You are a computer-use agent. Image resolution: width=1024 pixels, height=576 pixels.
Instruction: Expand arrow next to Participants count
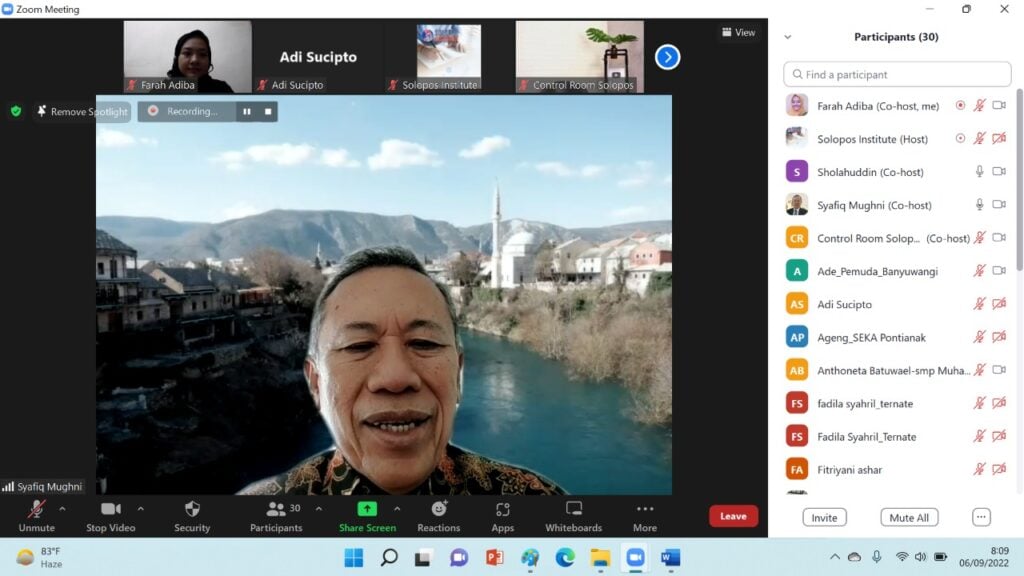tap(319, 509)
